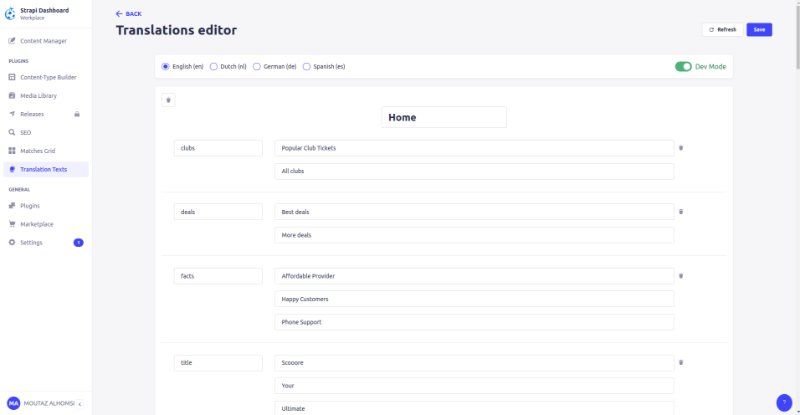800x415 pixels.
Task: Delete the deals row
Action: point(681,212)
